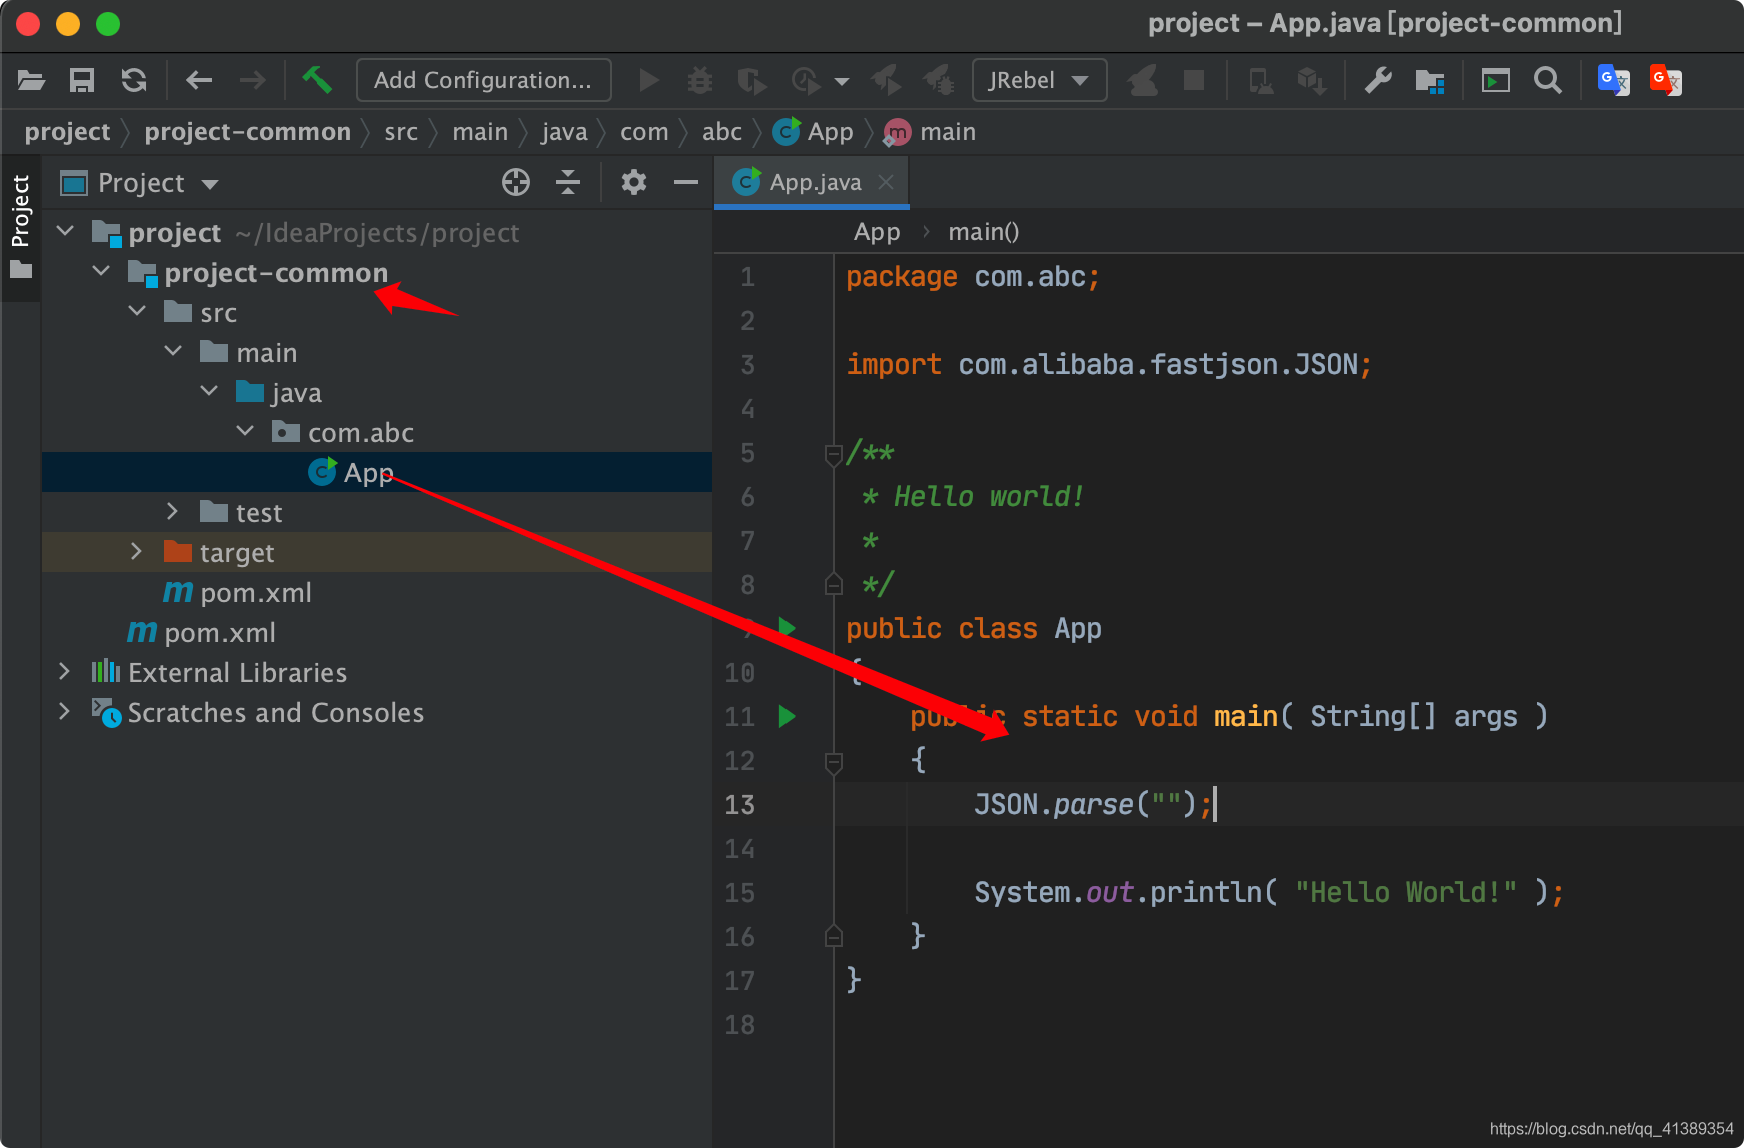Click the Run with Coverage shield icon
Image resolution: width=1744 pixels, height=1148 pixels.
coord(751,80)
